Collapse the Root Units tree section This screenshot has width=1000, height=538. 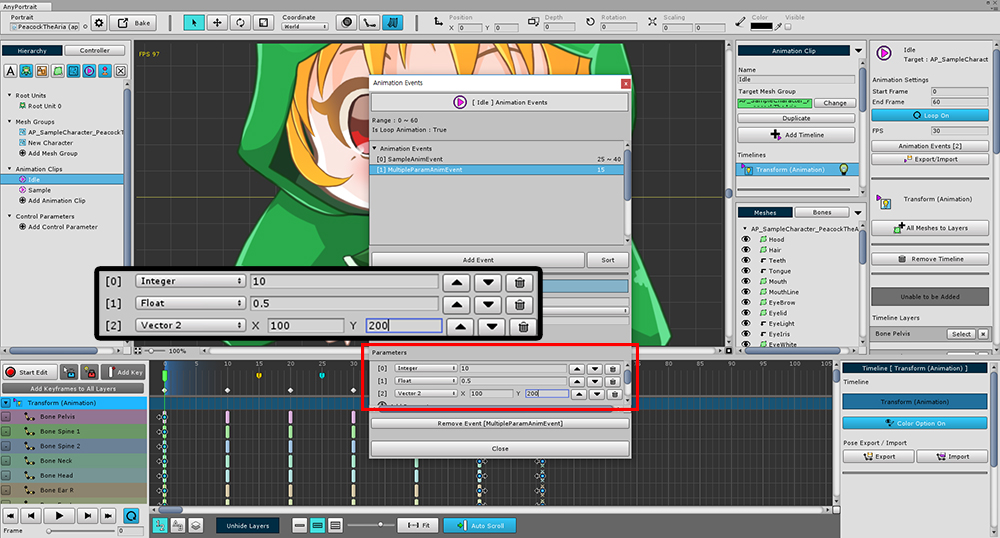pyautogui.click(x=10, y=95)
